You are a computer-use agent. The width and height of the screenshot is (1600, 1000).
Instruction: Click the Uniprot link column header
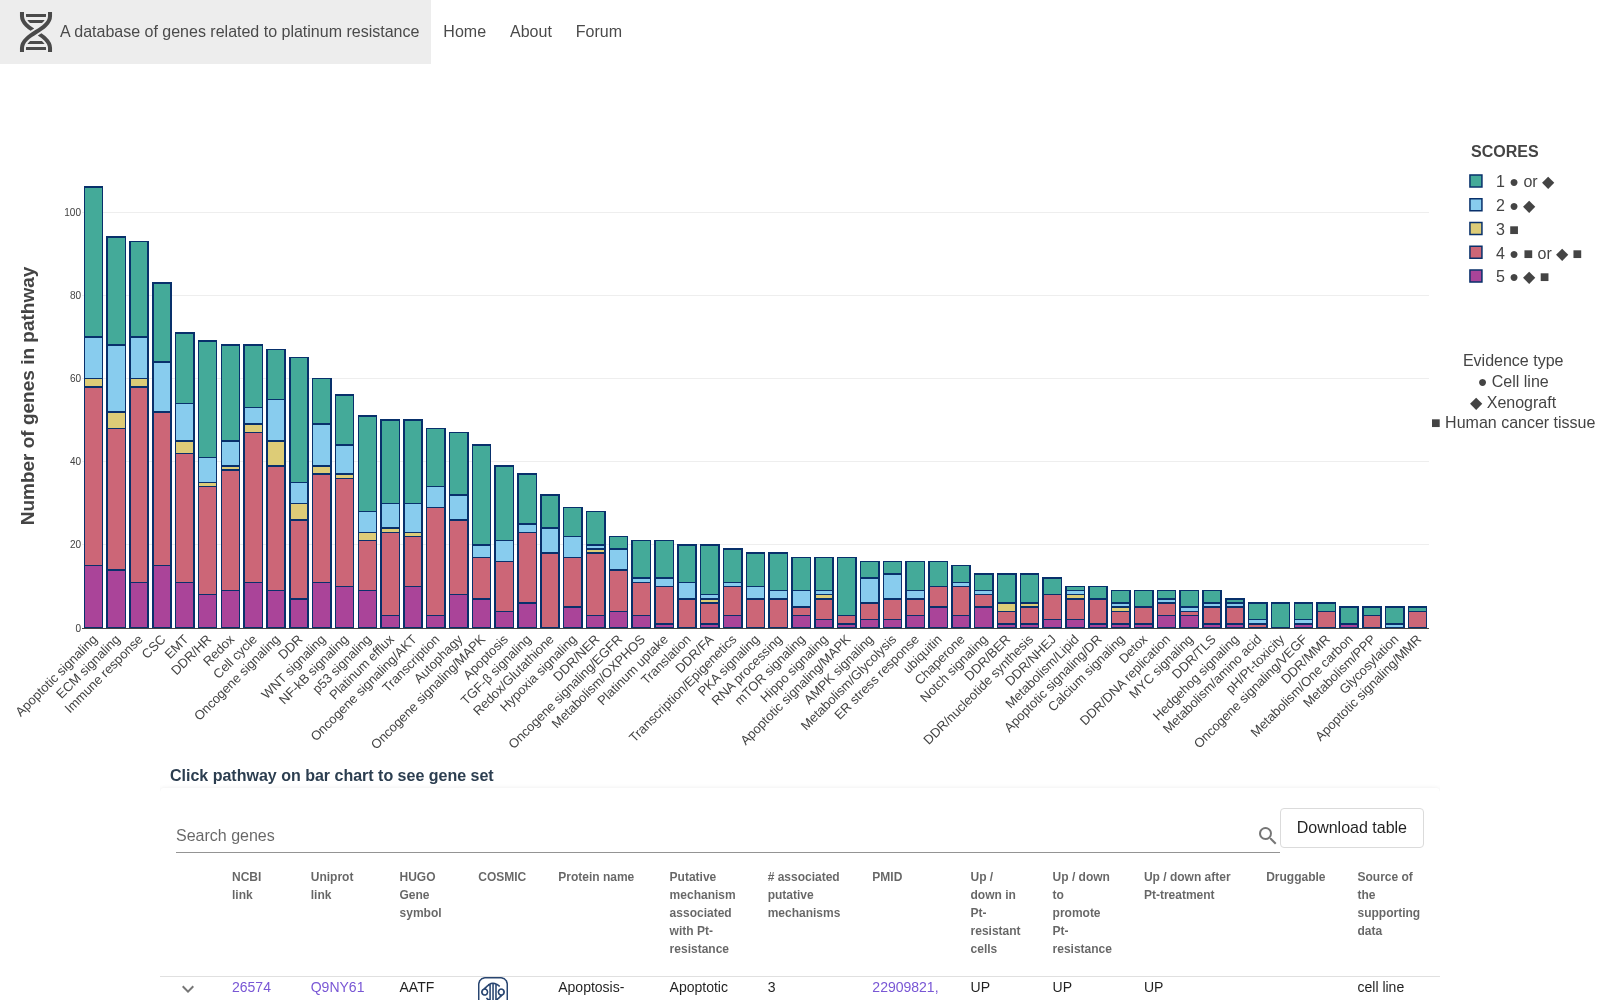click(x=332, y=886)
